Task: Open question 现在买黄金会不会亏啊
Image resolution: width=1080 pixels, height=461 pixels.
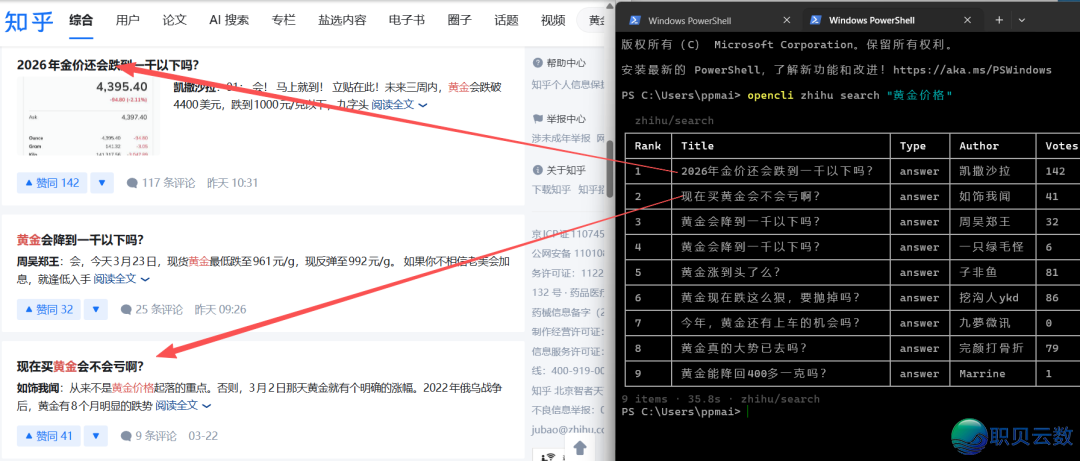Action: [80, 366]
